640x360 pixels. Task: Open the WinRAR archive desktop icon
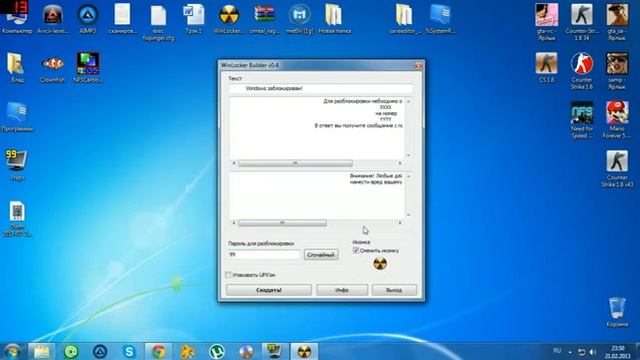(264, 18)
